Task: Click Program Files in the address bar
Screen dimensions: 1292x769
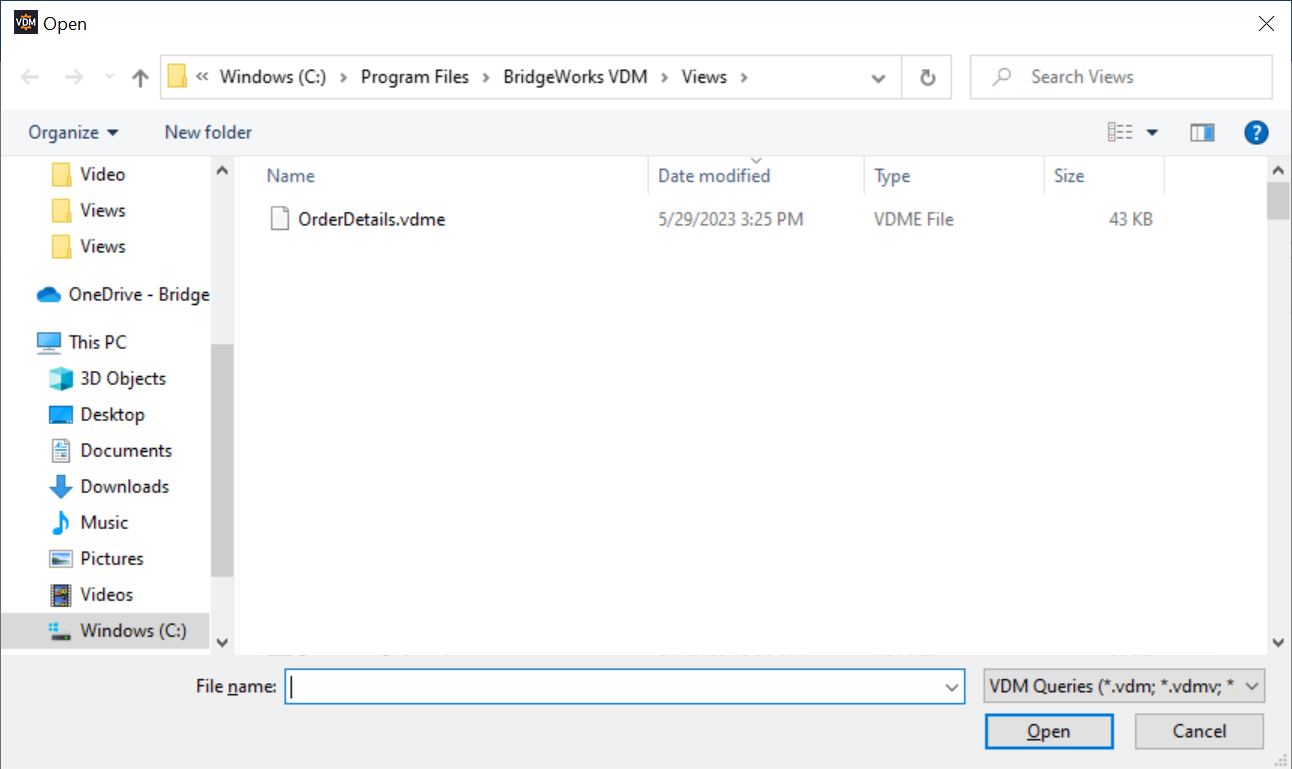Action: click(416, 76)
